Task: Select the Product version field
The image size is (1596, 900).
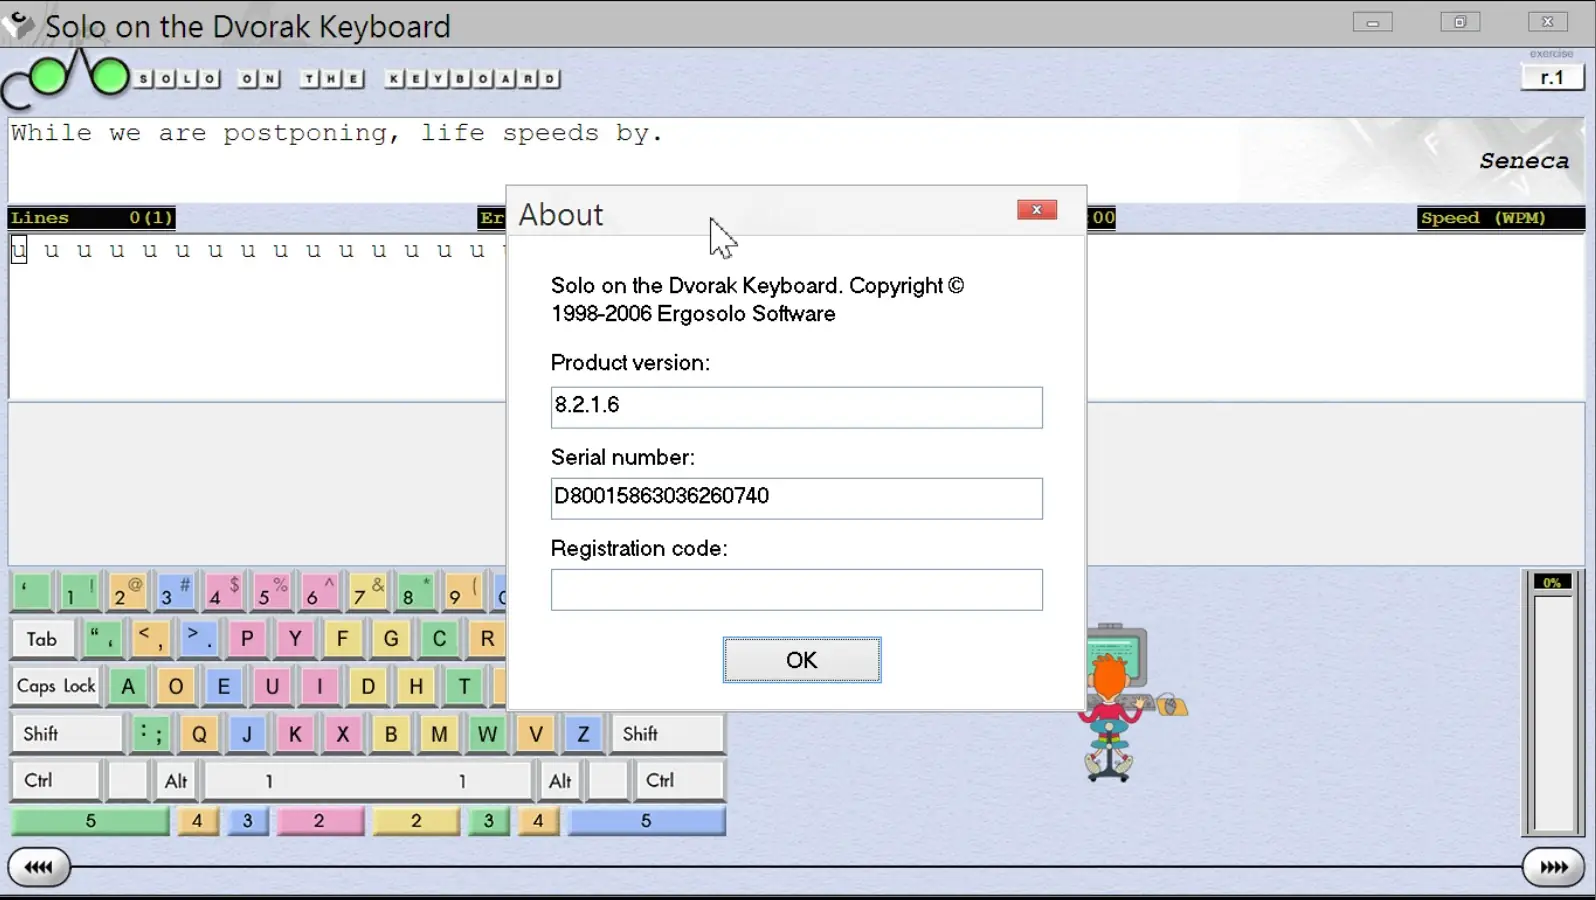Action: (796, 407)
